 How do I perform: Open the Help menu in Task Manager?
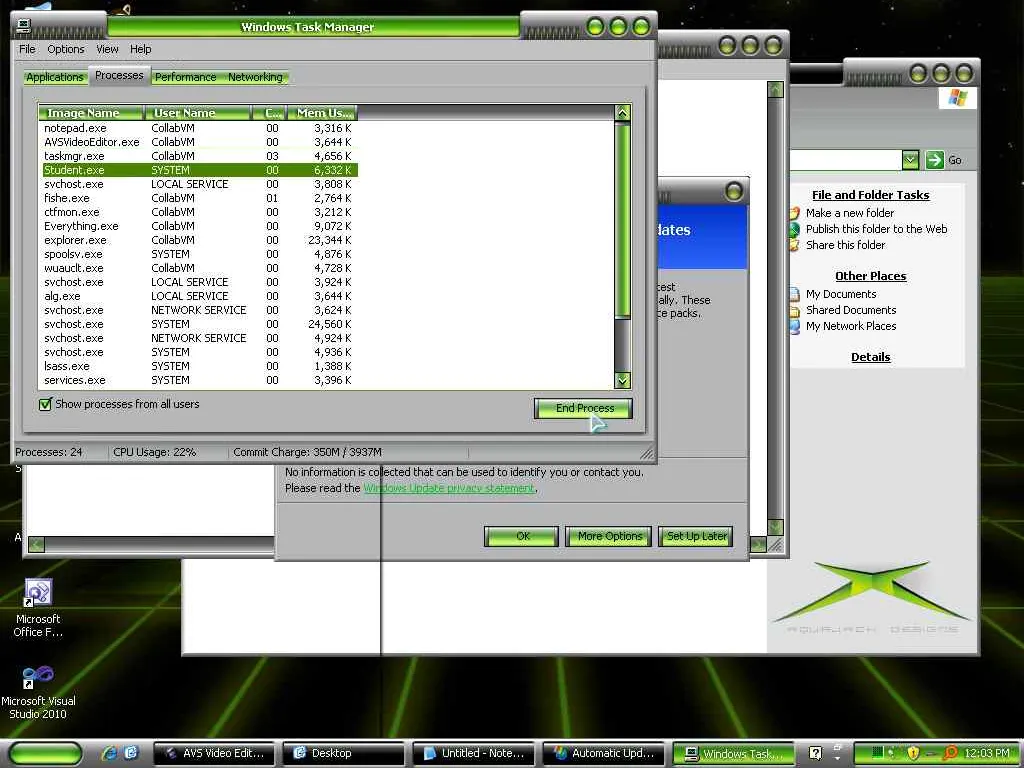coord(140,49)
